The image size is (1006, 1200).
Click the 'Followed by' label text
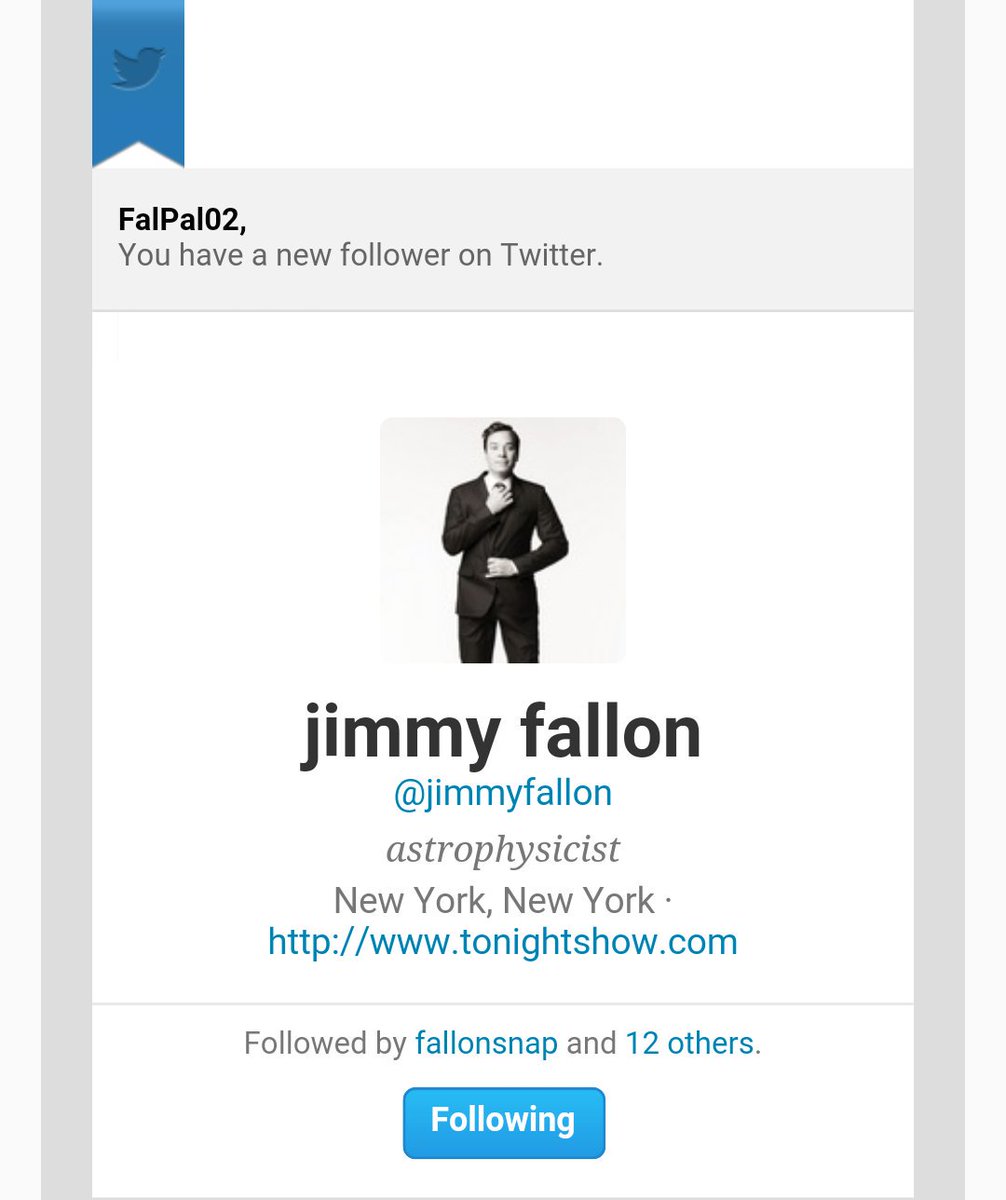point(325,1044)
